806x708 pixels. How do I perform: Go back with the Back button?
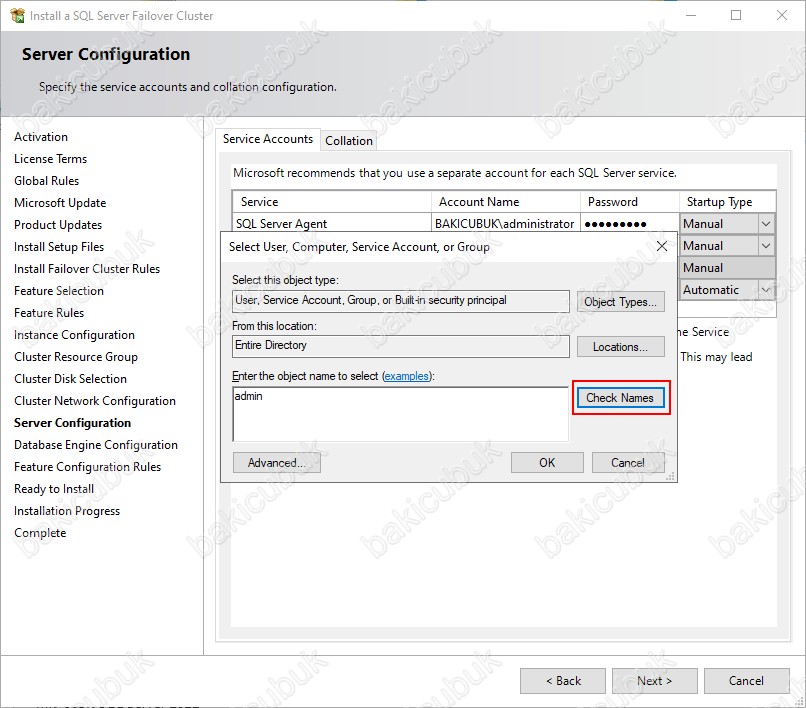click(x=563, y=681)
